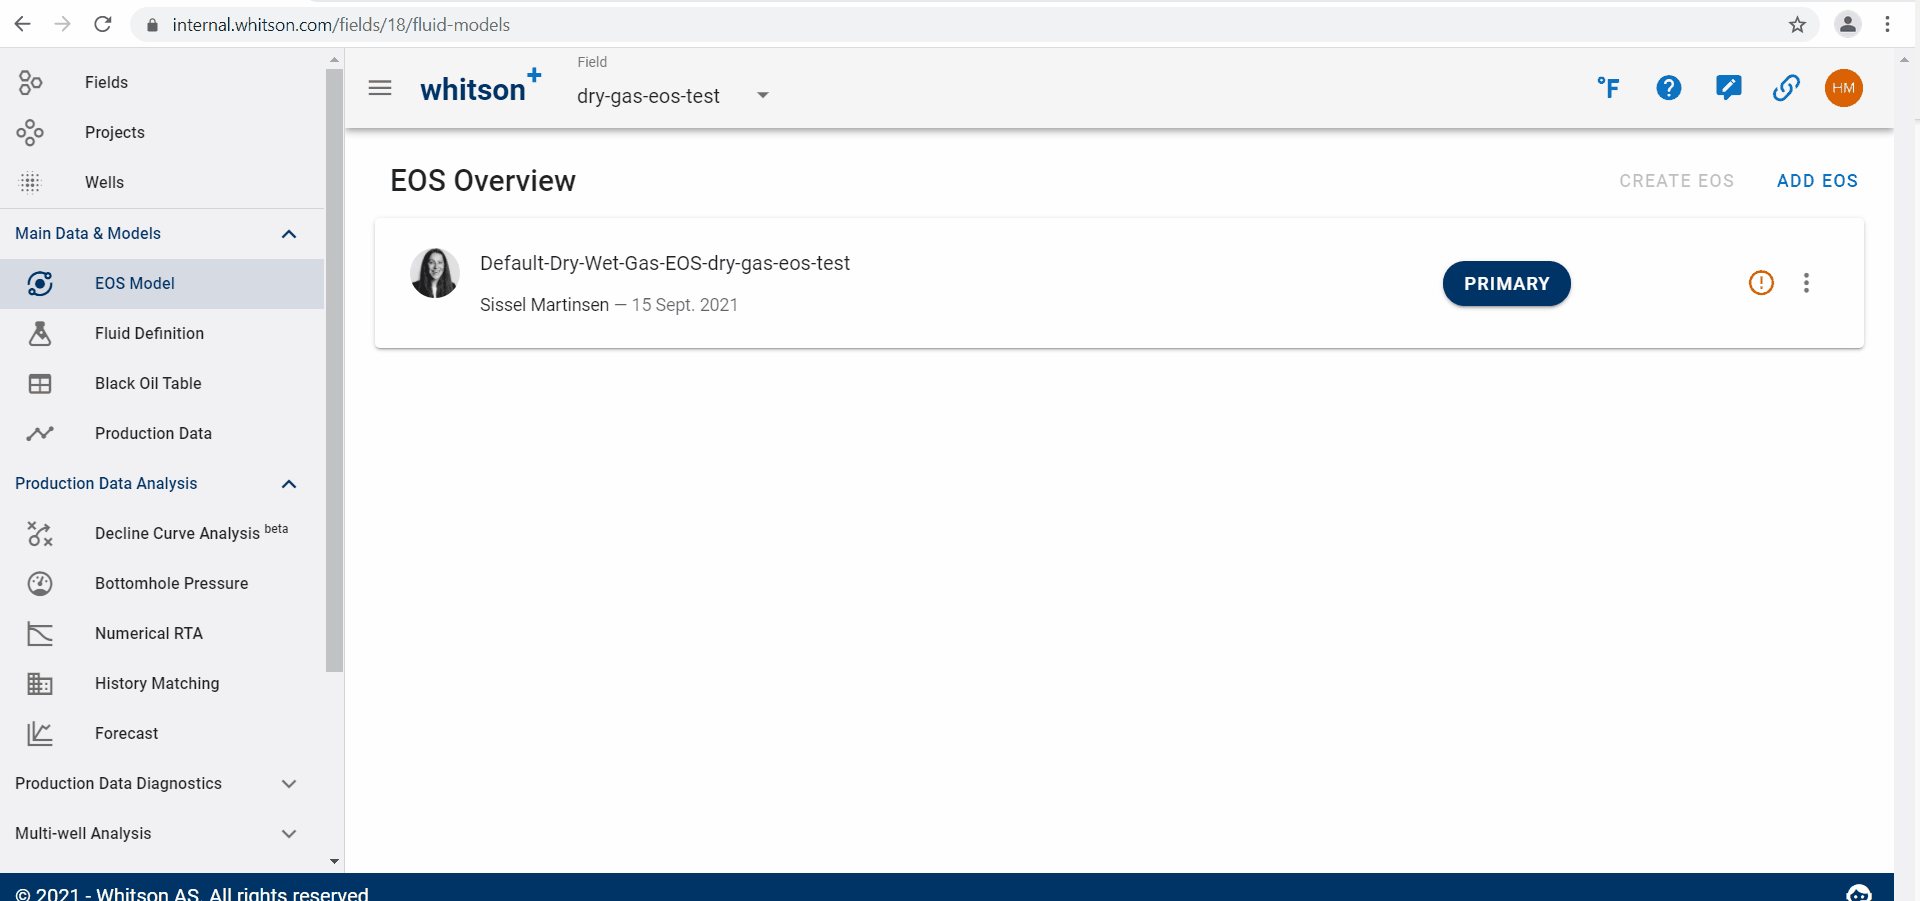Reload the page in browser
This screenshot has width=1920, height=901.
(x=102, y=24)
